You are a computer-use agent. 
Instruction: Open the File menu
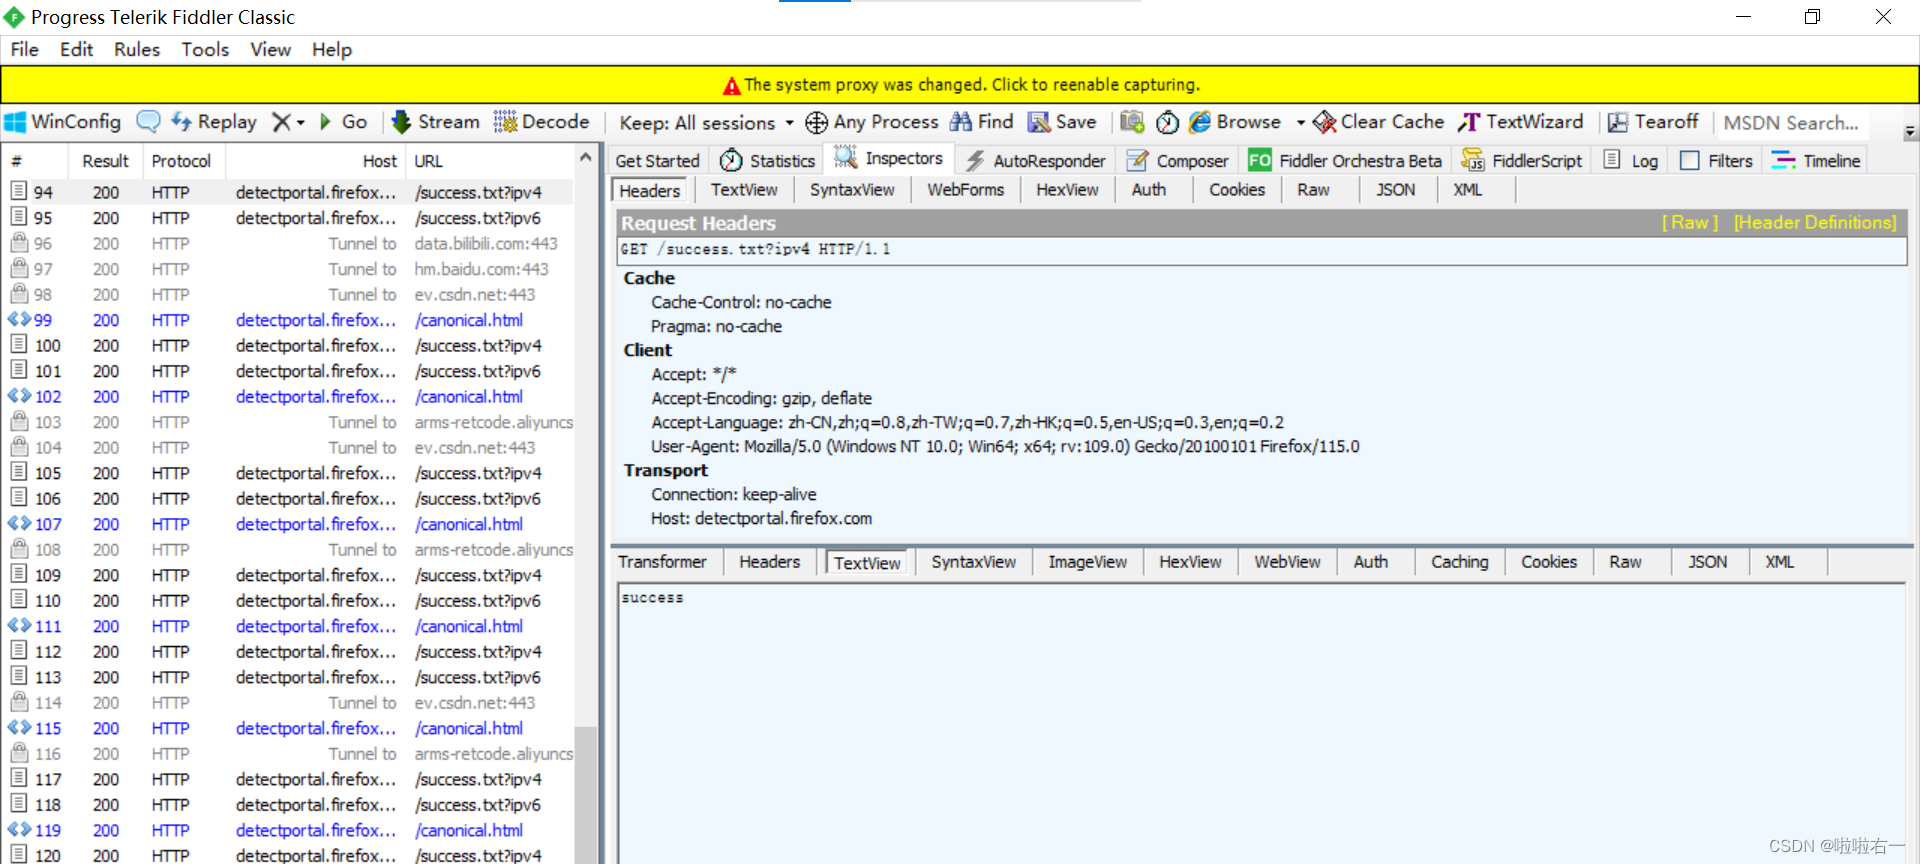click(25, 50)
